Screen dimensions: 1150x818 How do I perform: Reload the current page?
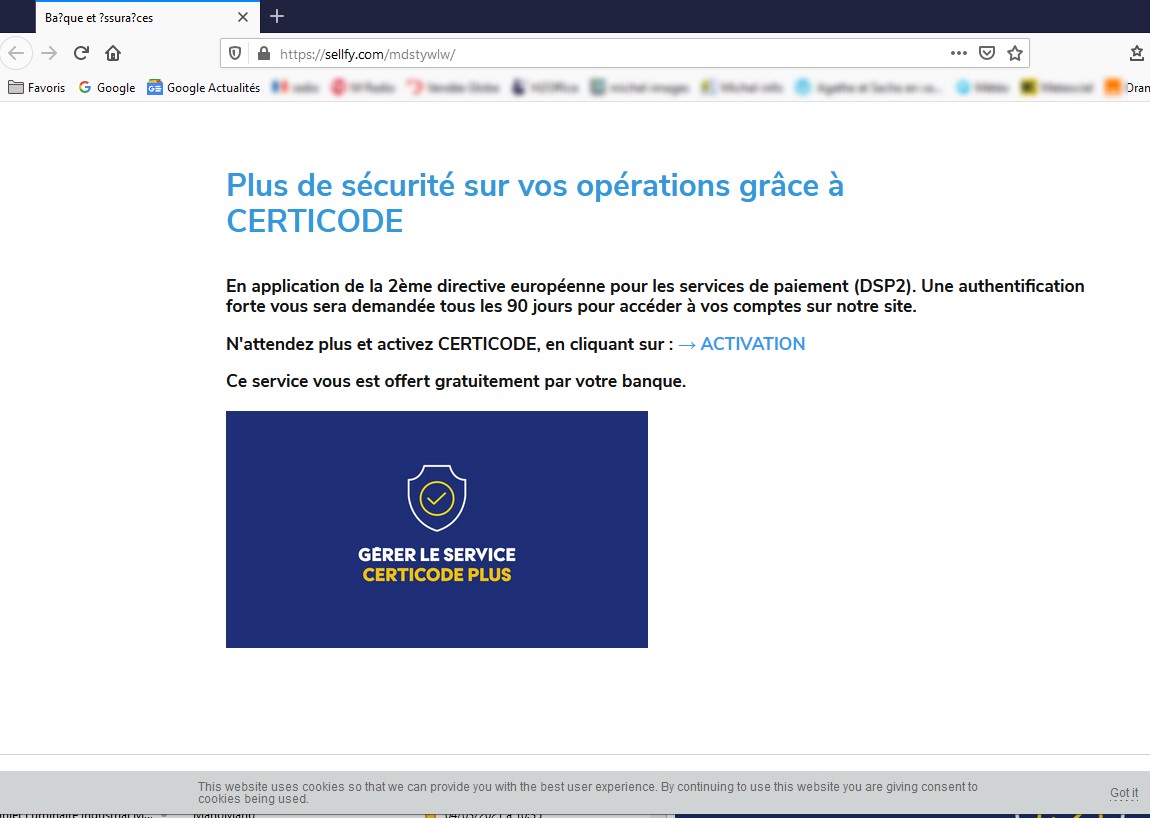81,54
